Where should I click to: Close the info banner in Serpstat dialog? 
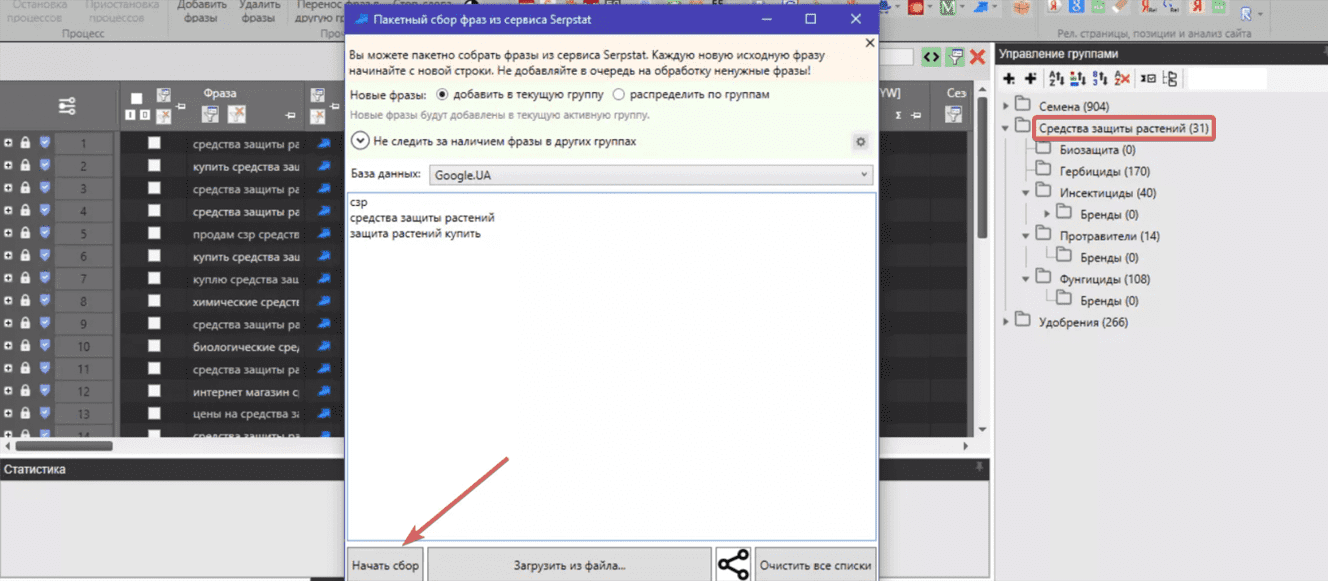click(x=869, y=43)
